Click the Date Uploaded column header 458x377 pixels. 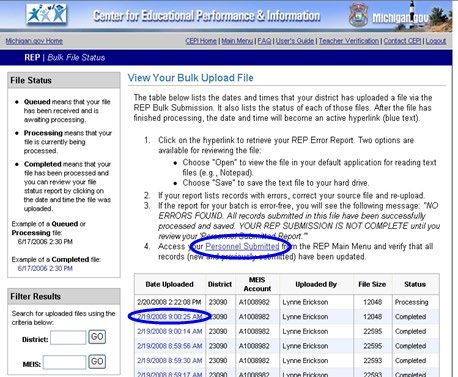pyautogui.click(x=170, y=284)
